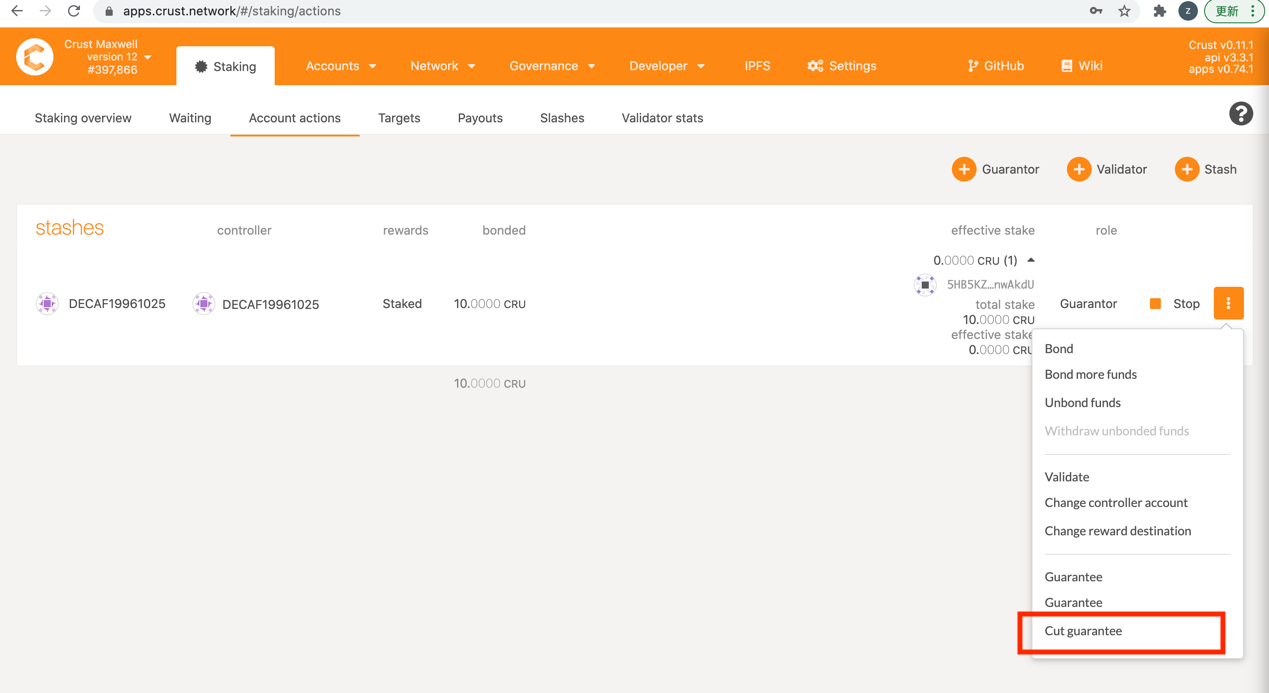Add a new Guarantor
The width and height of the screenshot is (1269, 693).
coord(996,169)
